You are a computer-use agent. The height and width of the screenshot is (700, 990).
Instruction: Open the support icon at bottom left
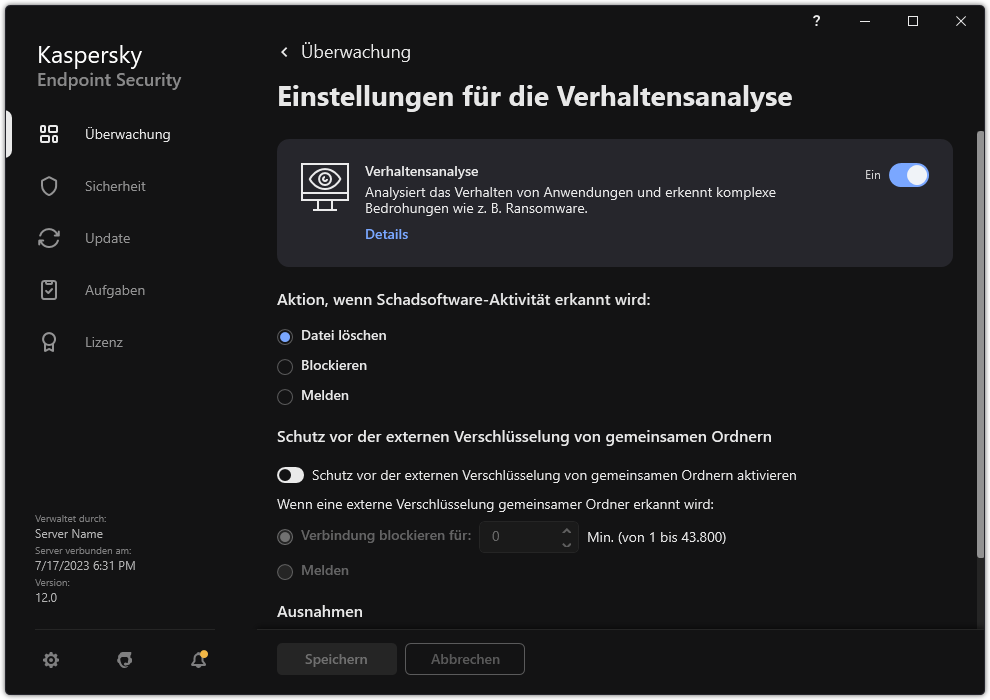(x=124, y=660)
